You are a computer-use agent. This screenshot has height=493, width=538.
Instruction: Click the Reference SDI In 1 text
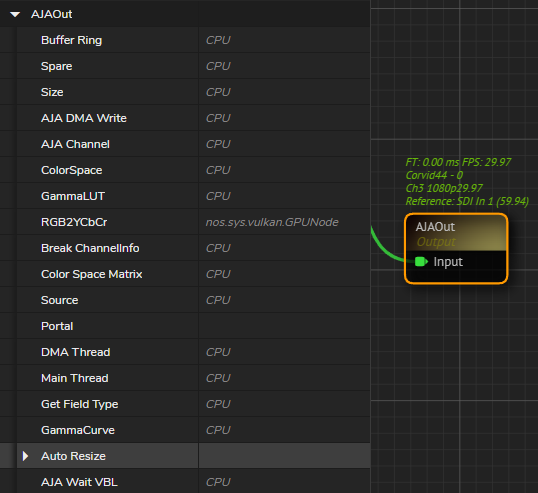[x=467, y=201]
